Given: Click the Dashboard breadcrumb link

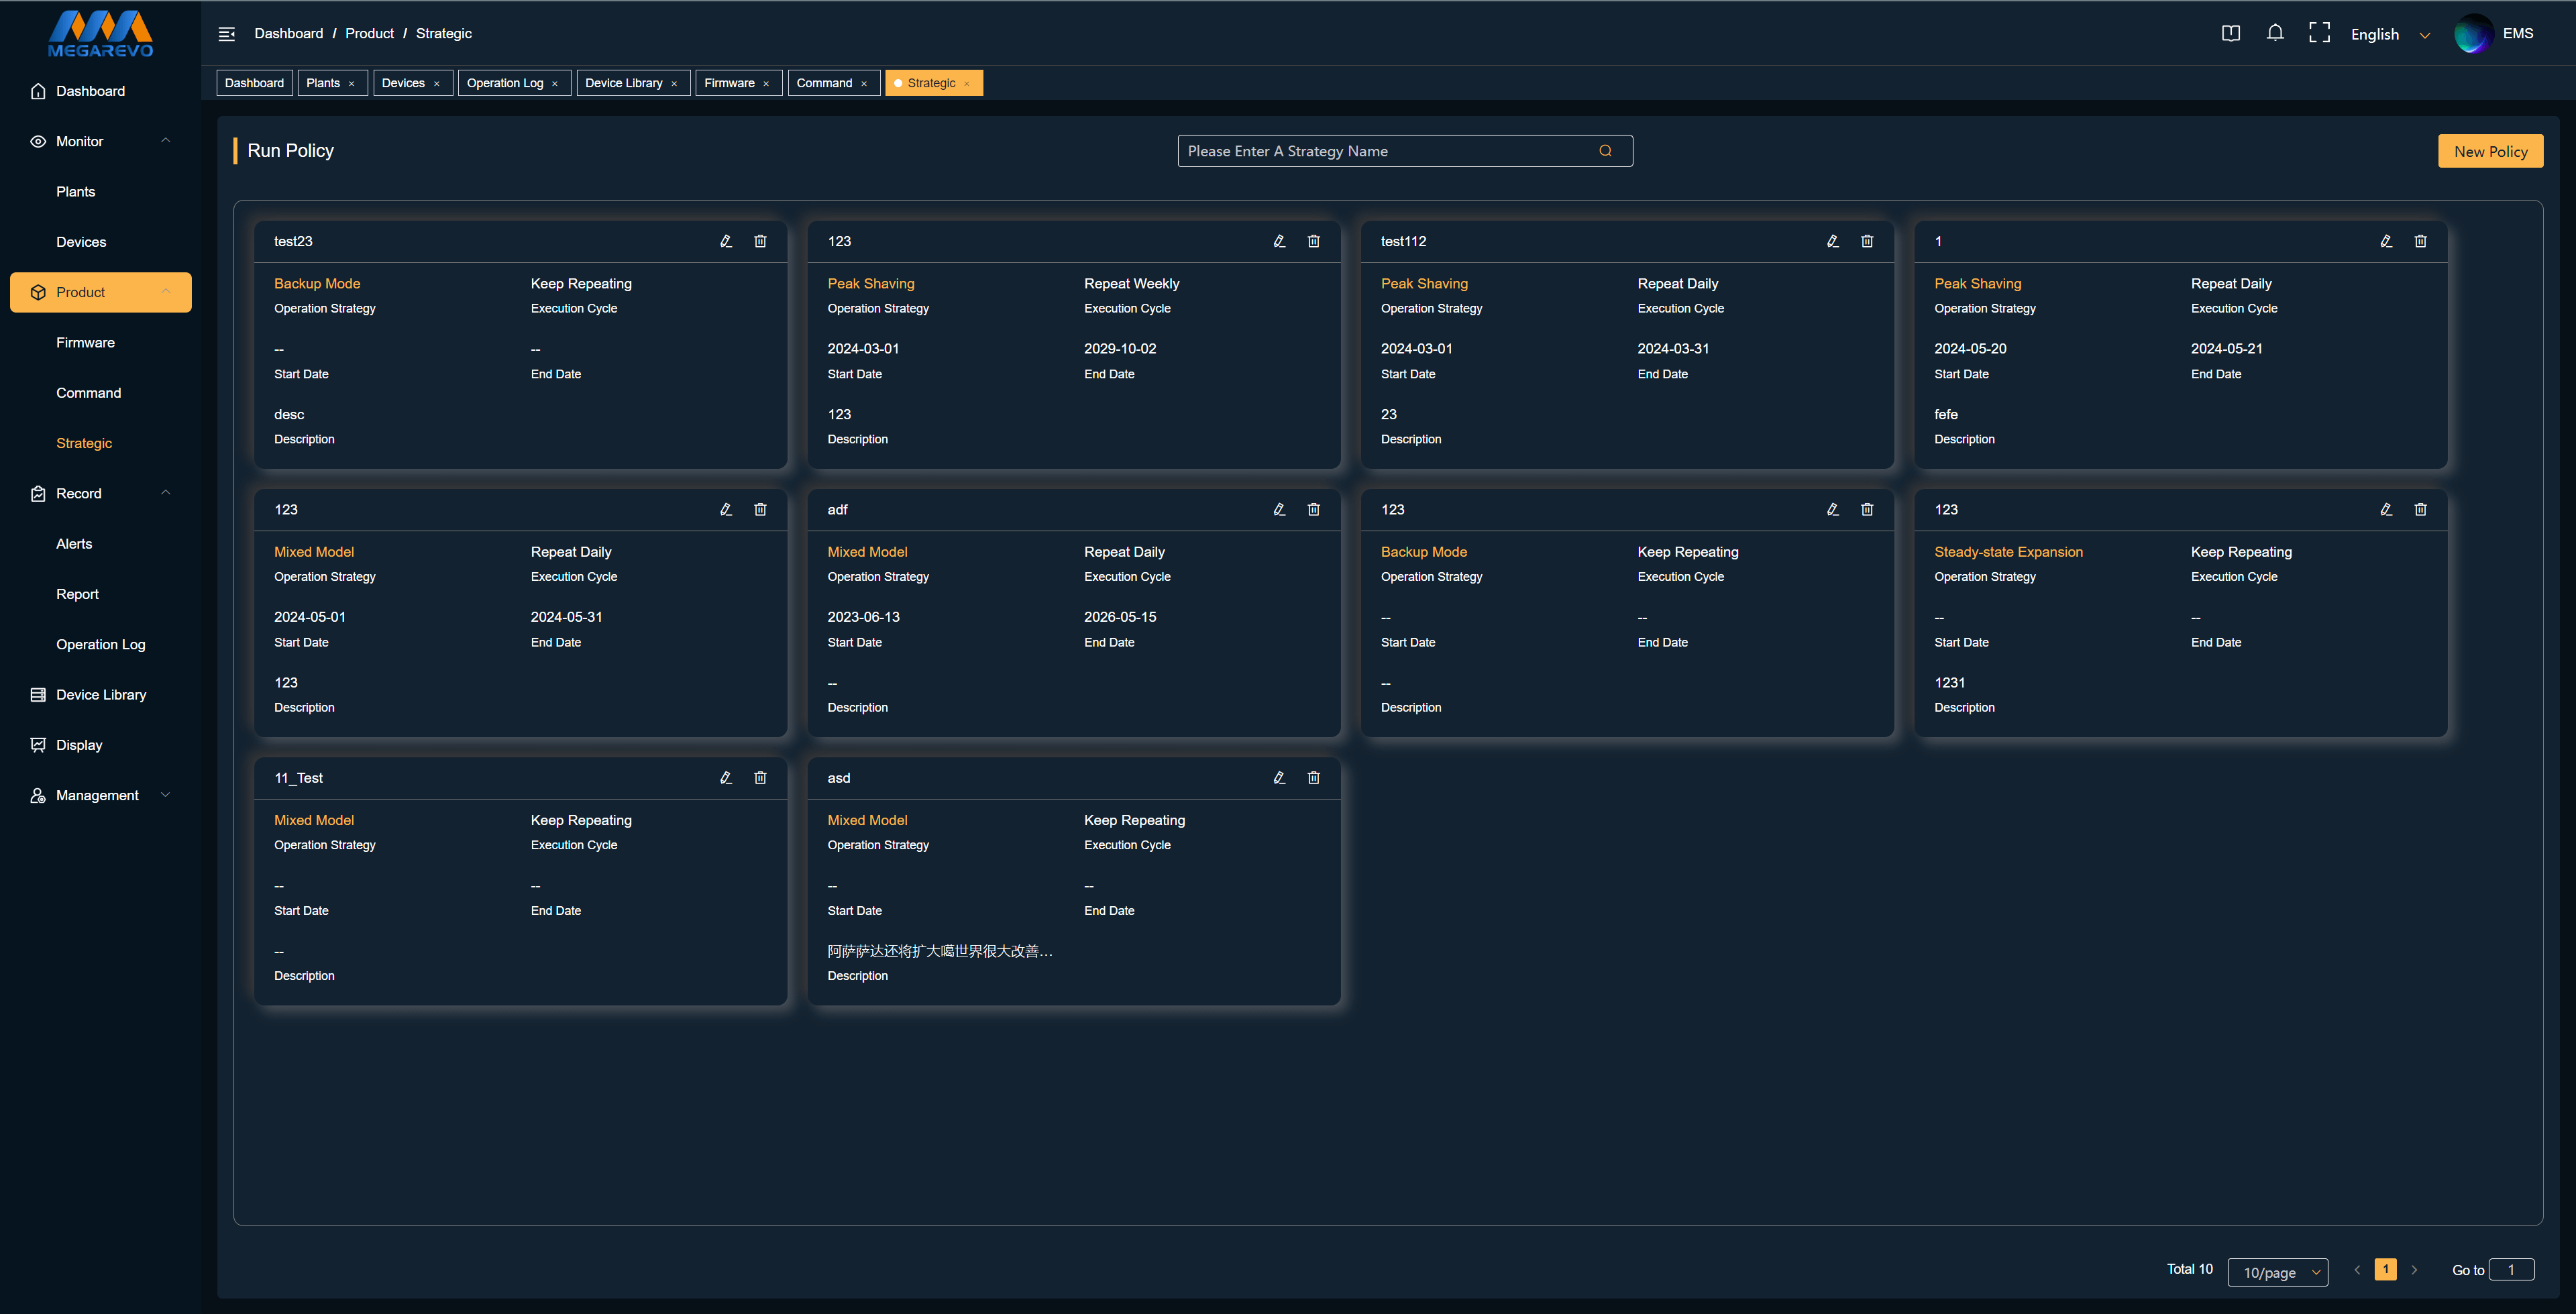Looking at the screenshot, I should pos(288,33).
